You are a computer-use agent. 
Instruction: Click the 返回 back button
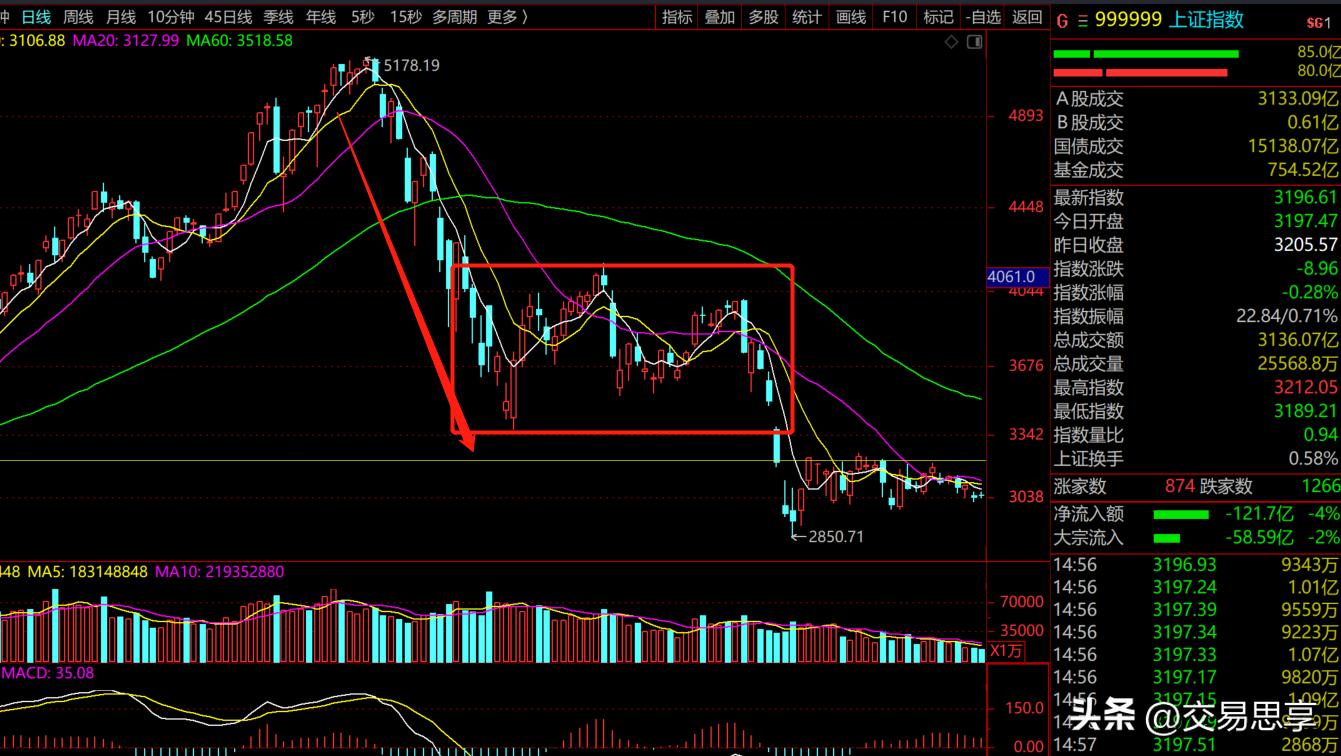click(x=1026, y=17)
